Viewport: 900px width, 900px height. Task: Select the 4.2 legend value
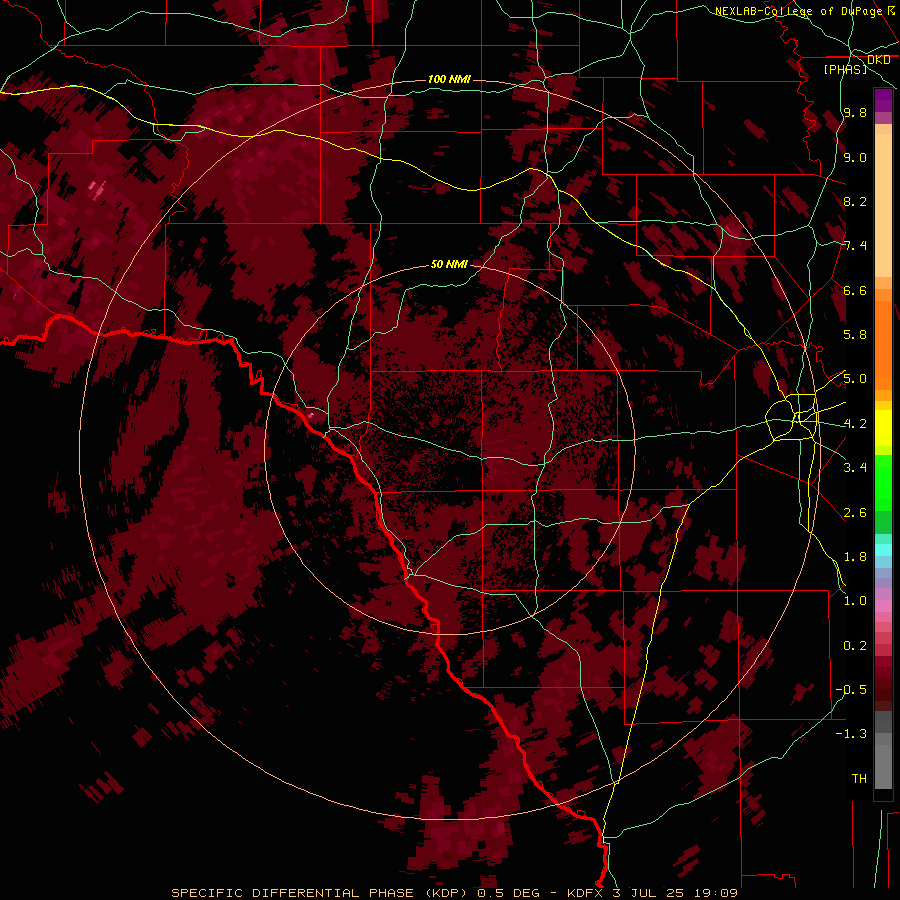[855, 424]
